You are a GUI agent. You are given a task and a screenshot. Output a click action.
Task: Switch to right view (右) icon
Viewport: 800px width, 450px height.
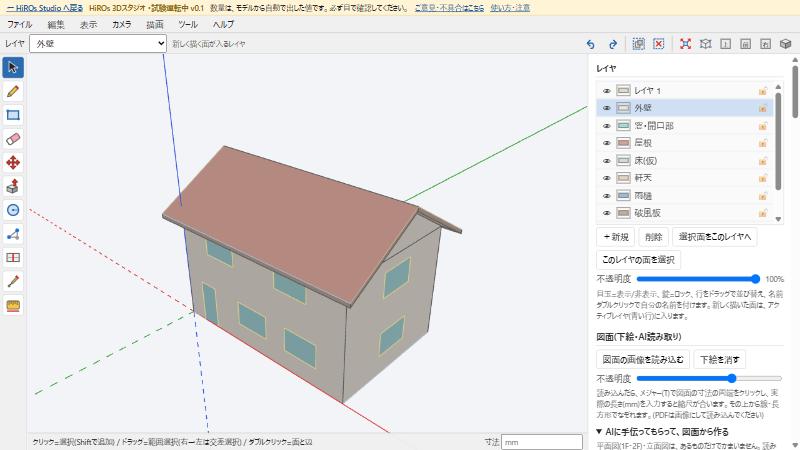pyautogui.click(x=765, y=44)
